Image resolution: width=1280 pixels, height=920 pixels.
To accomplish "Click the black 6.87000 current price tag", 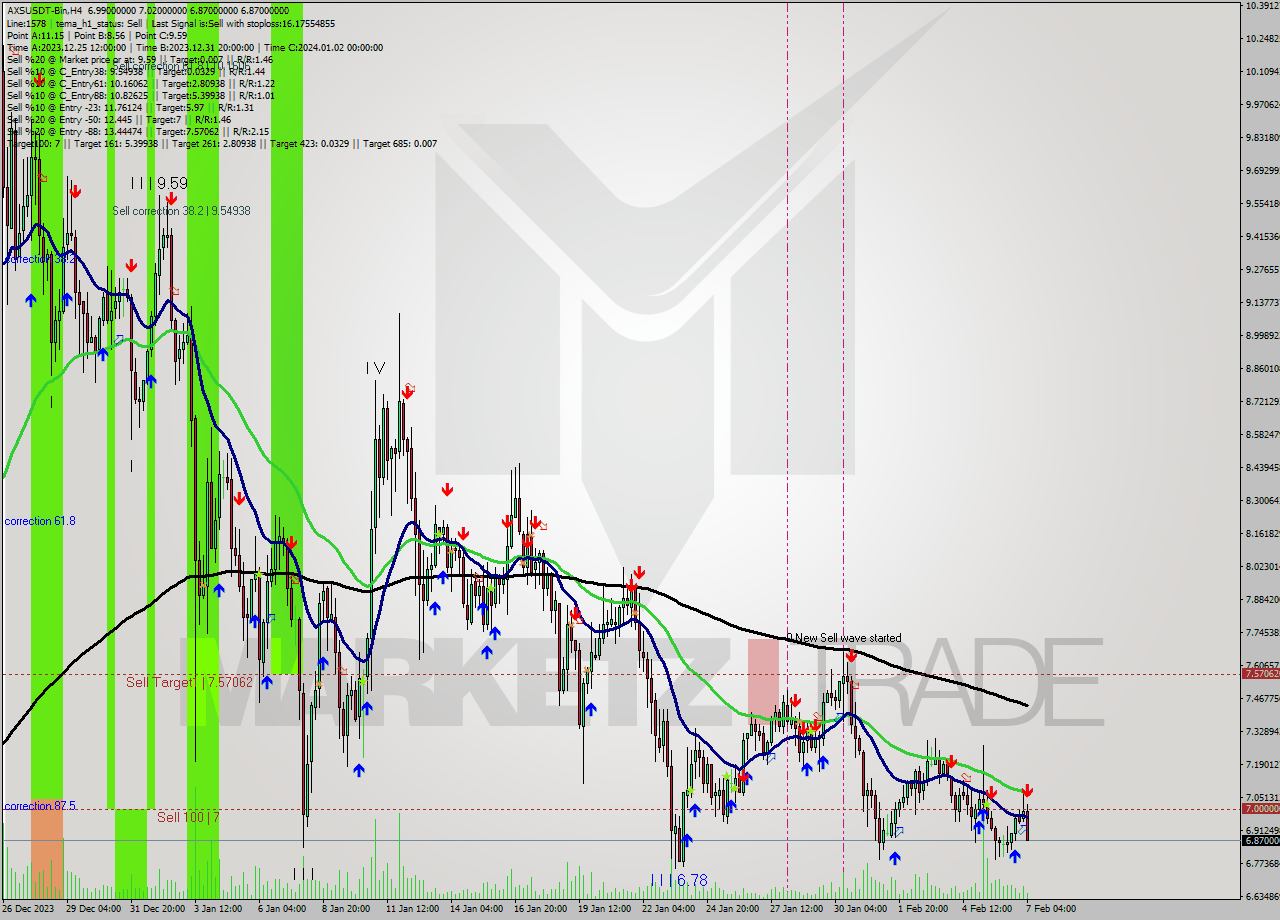I will pyautogui.click(x=1260, y=841).
